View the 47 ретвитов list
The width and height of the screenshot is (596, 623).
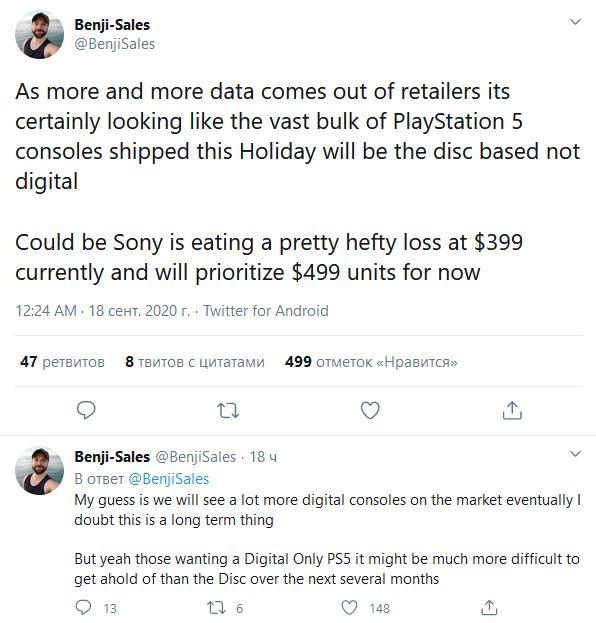pos(62,362)
